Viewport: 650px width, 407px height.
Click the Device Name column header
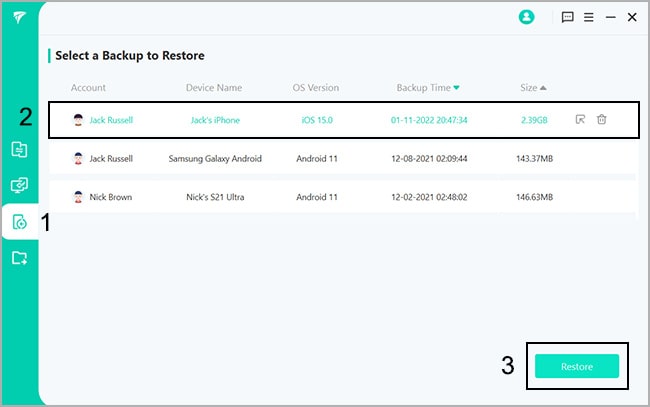pyautogui.click(x=216, y=88)
